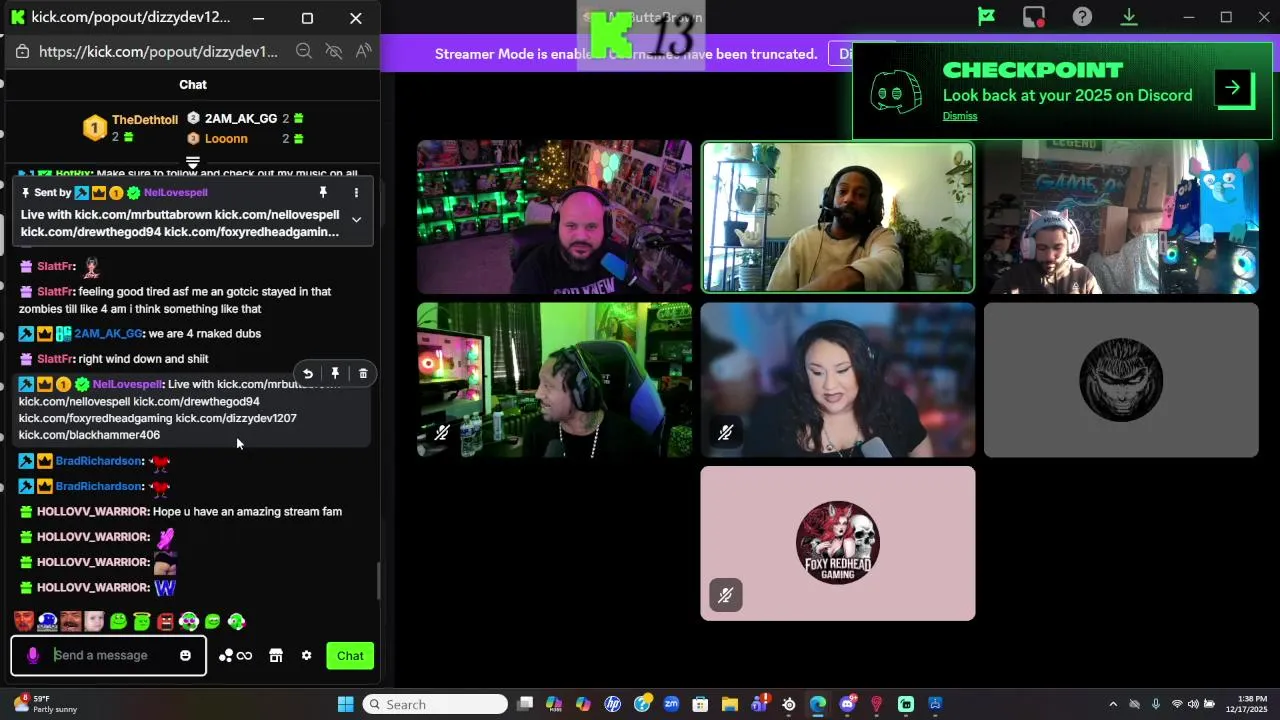Click the system tray volume icon
Screen dimensions: 1280x720
tap(1193, 704)
